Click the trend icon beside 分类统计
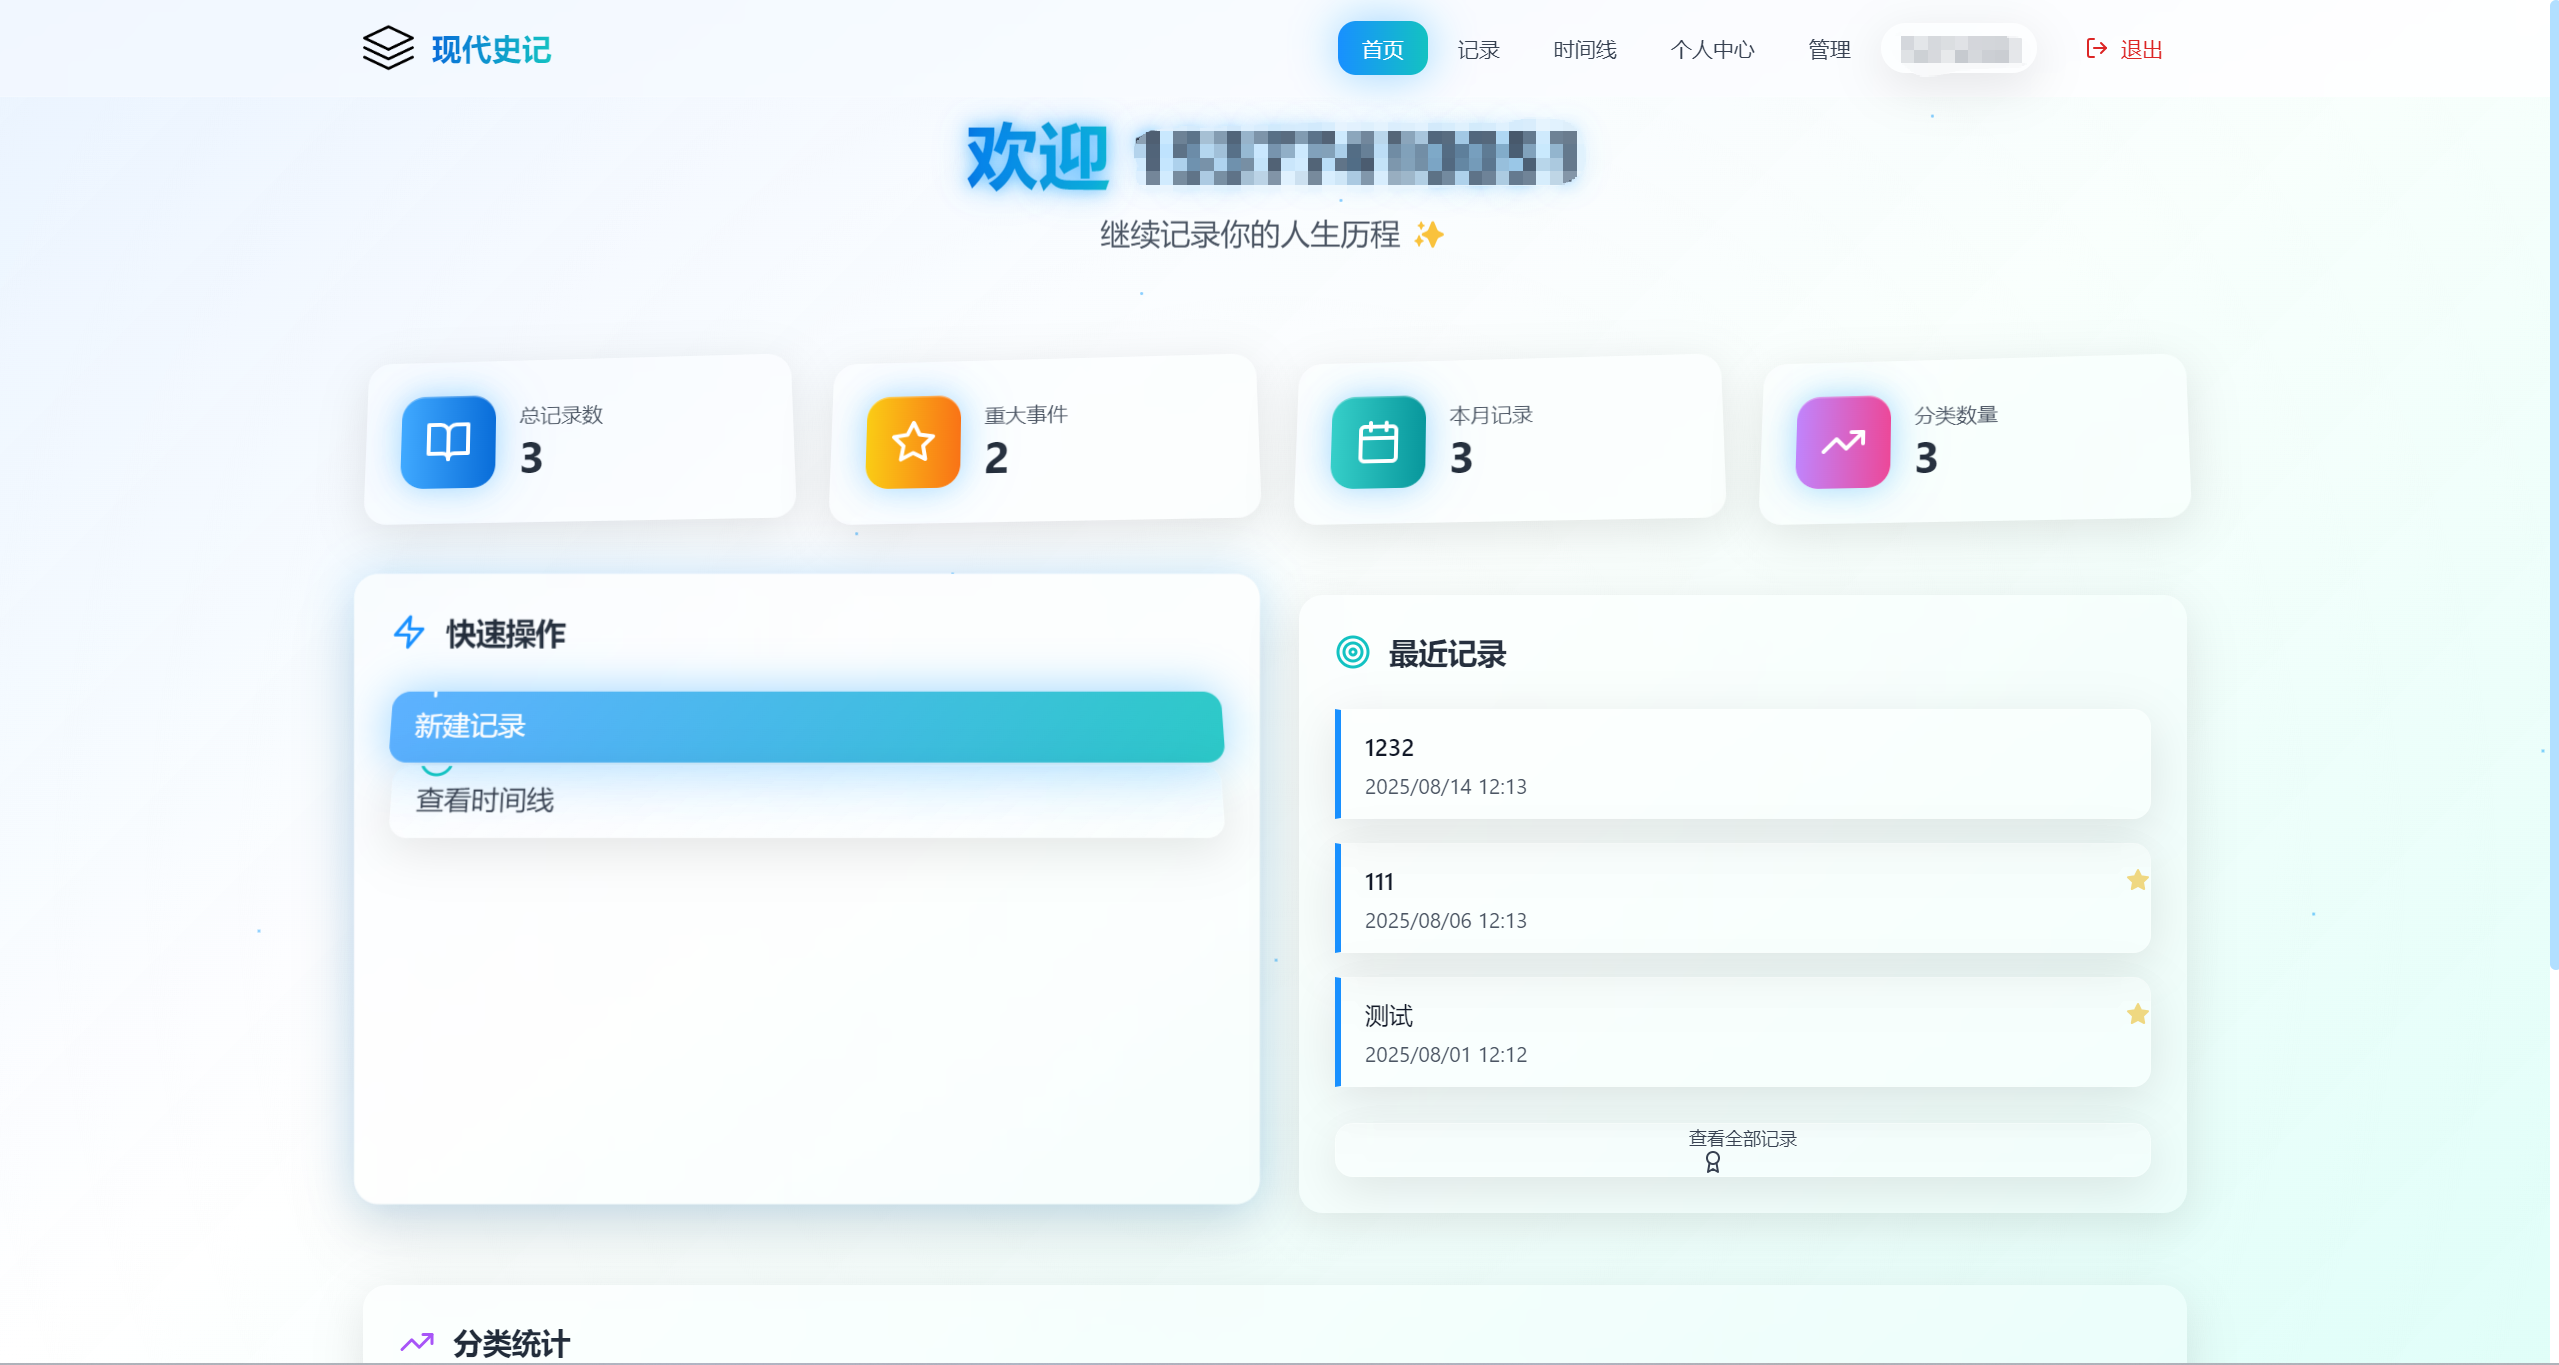2559x1365 pixels. click(417, 1342)
